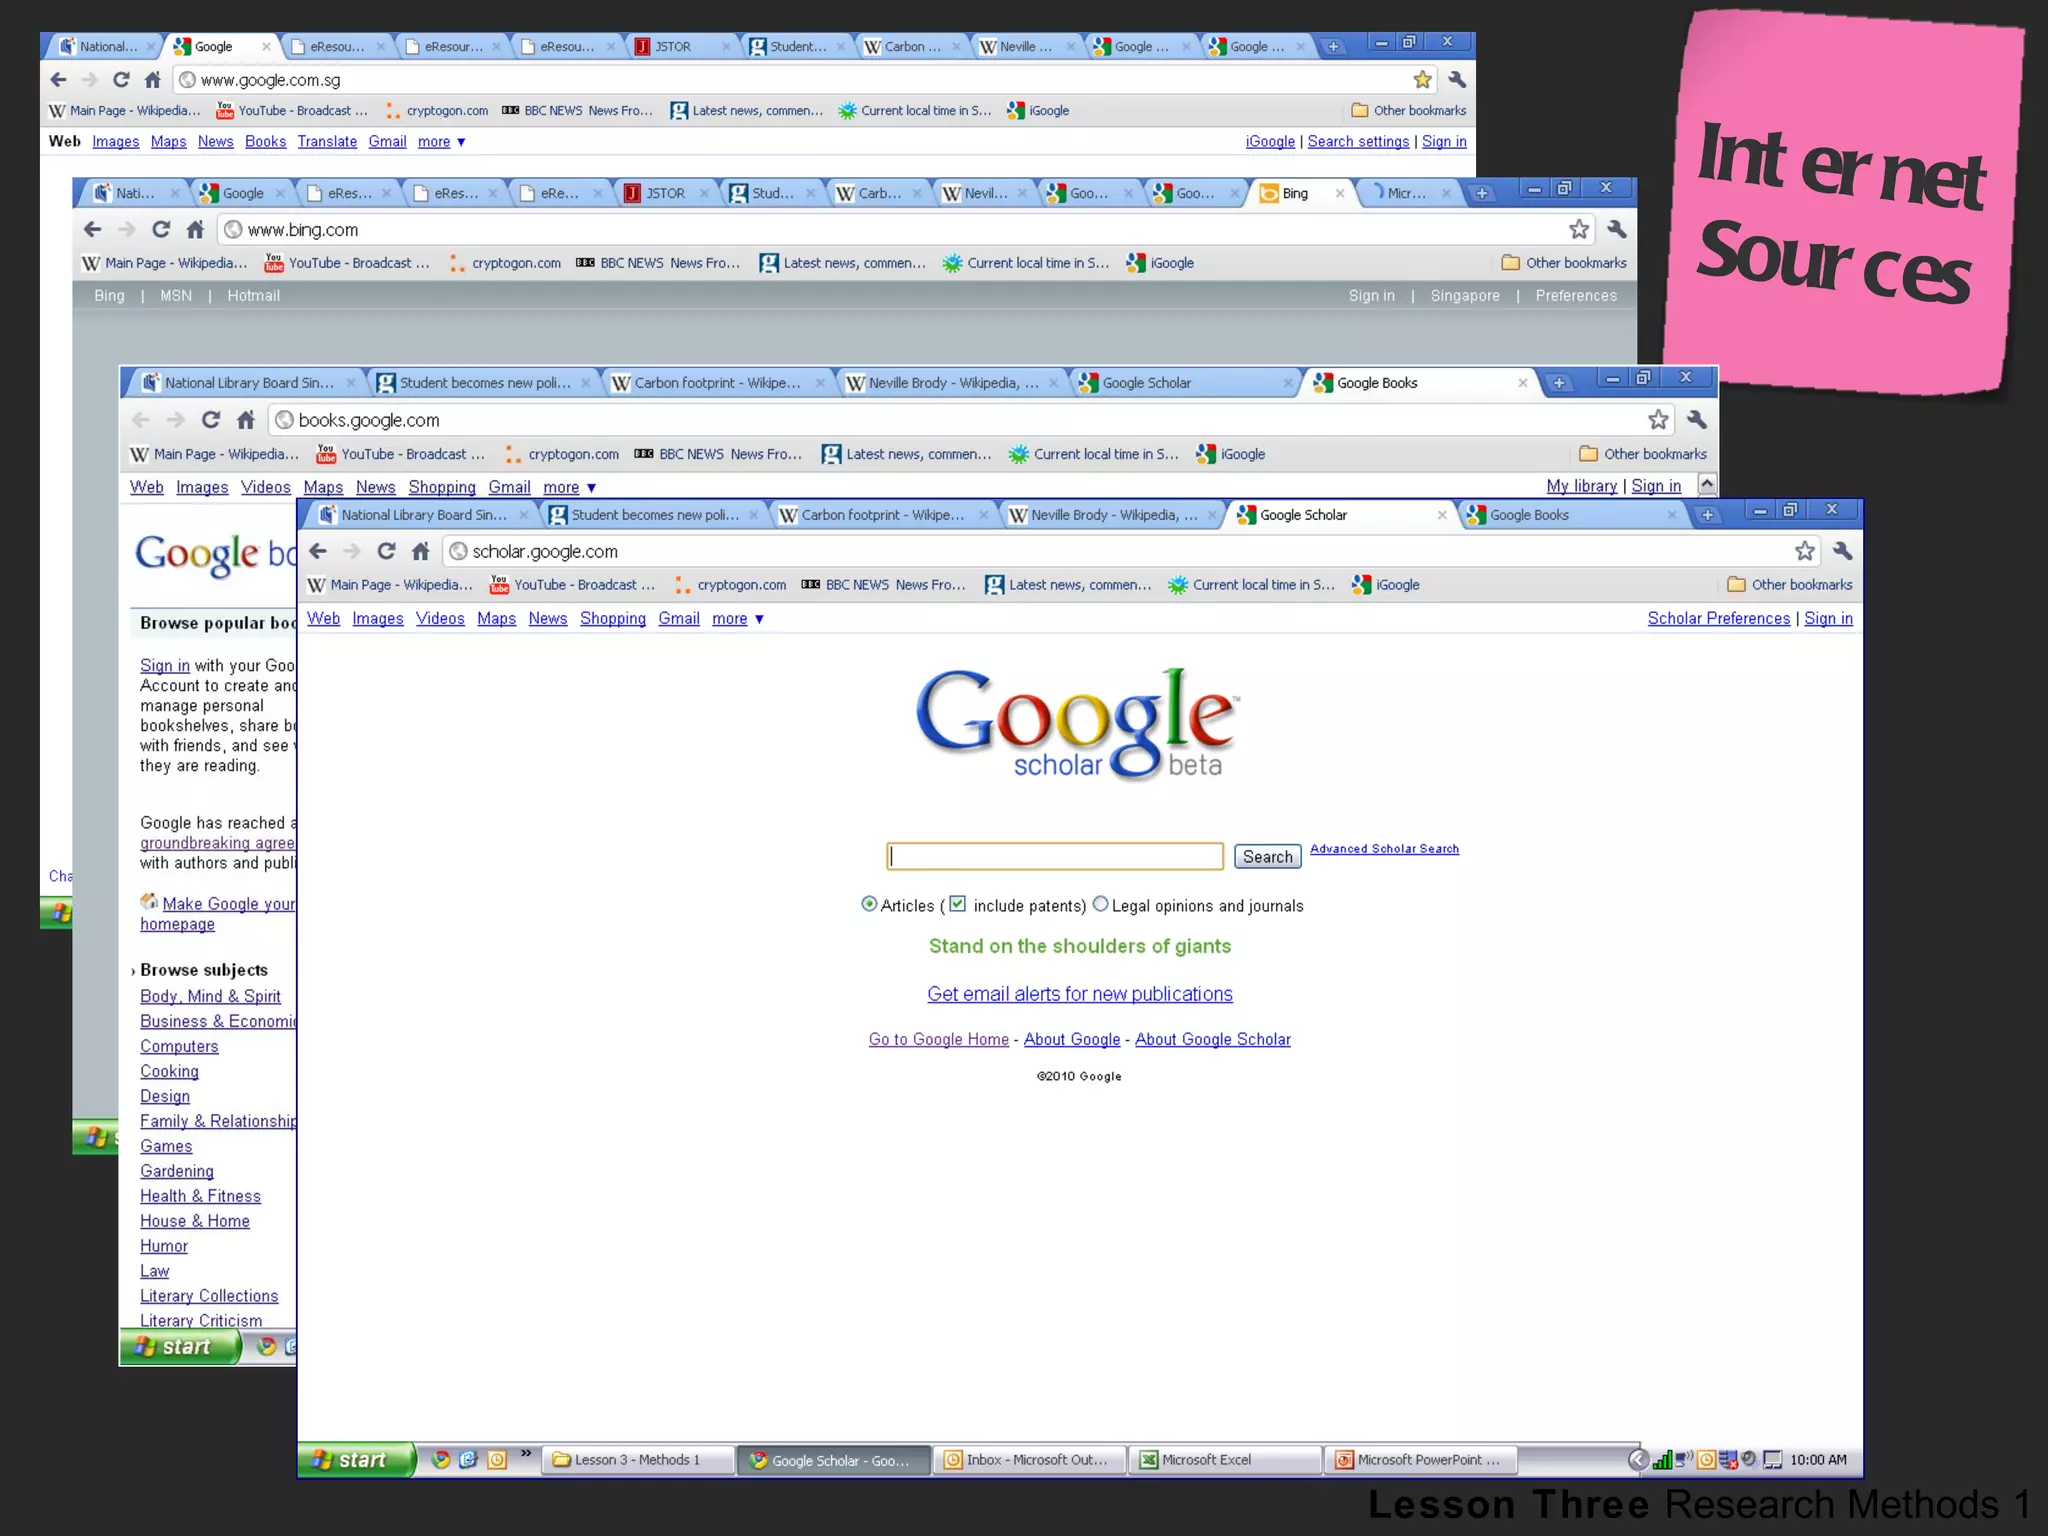Select the Articles radio button
Image resolution: width=2048 pixels, height=1536 pixels.
coord(869,904)
